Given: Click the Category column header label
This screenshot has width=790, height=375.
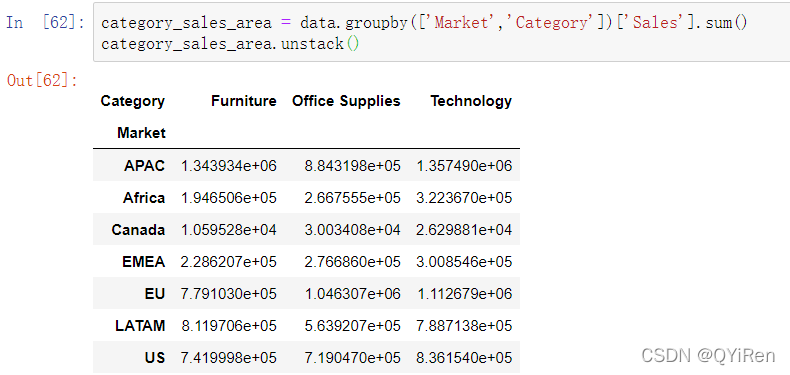Looking at the screenshot, I should point(133,101).
